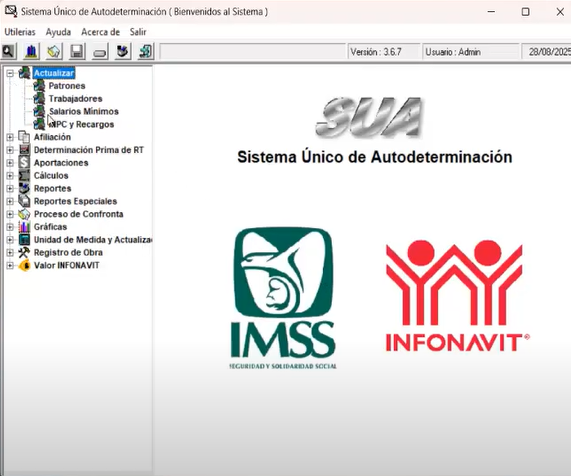The width and height of the screenshot is (571, 476).
Task: Click the icon beside Patrones
Action: (39, 86)
